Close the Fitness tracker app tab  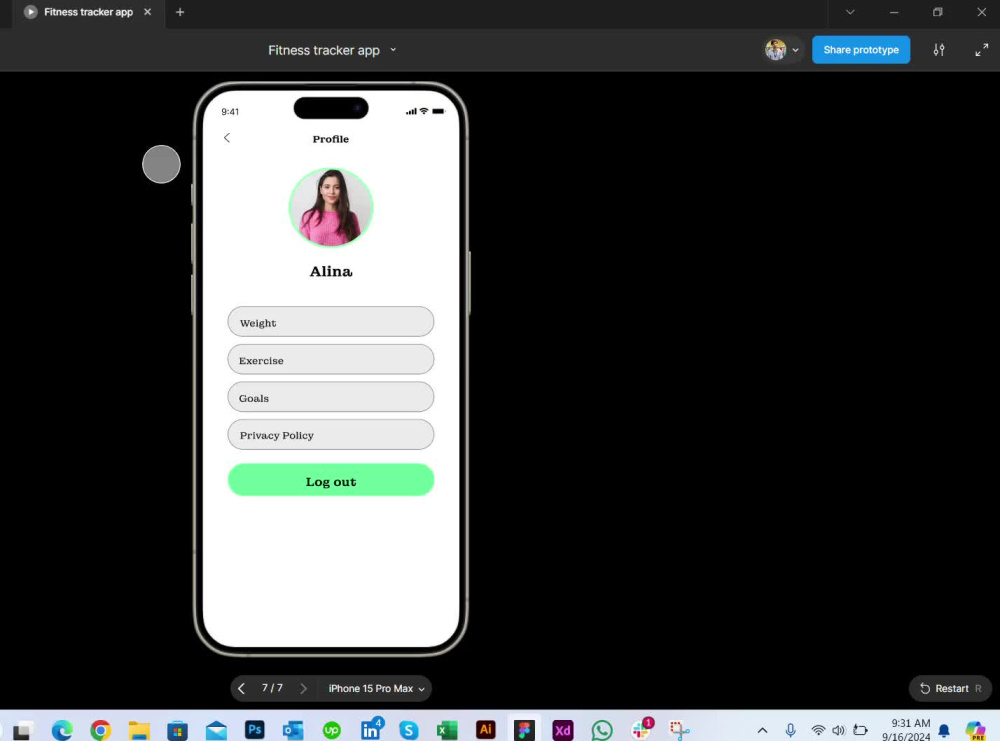(147, 12)
